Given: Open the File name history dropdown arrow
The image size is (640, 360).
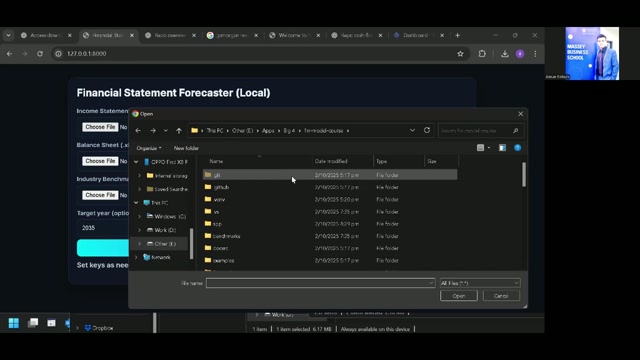Looking at the screenshot, I should point(431,283).
